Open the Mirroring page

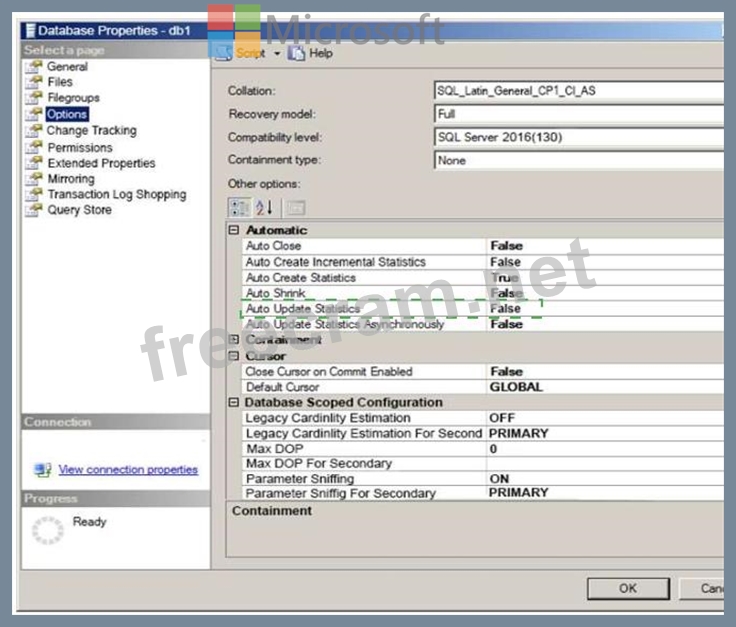pos(71,179)
